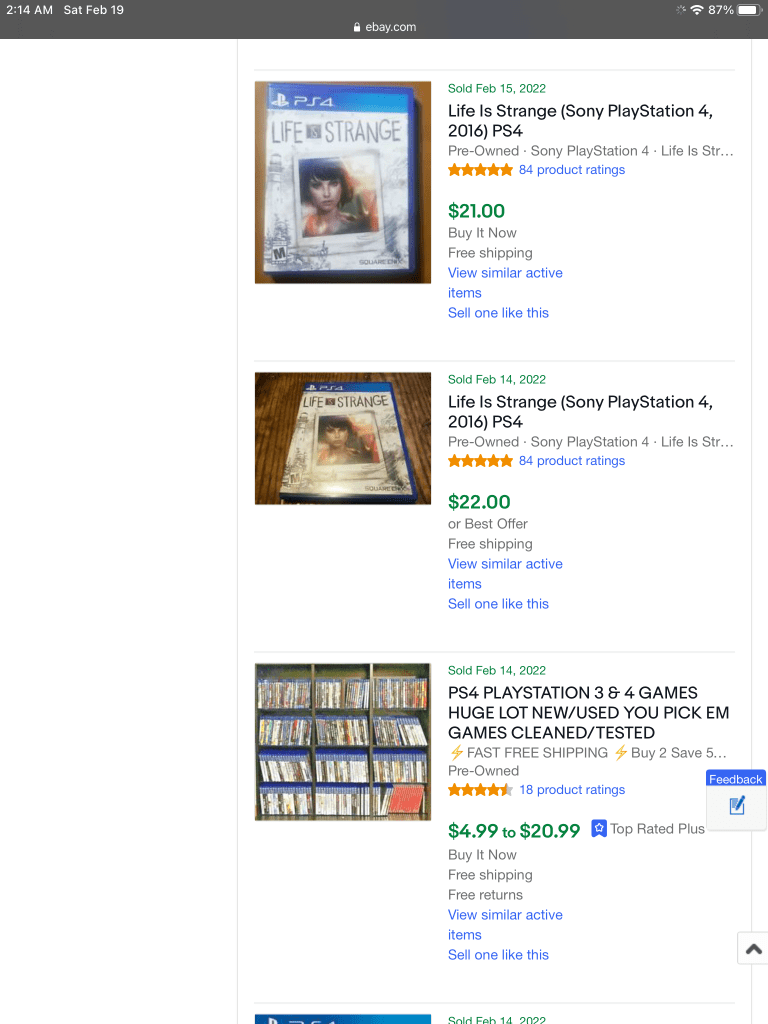768x1024 pixels.
Task: Click star rating of first Life Is Strange listing
Action: point(480,170)
